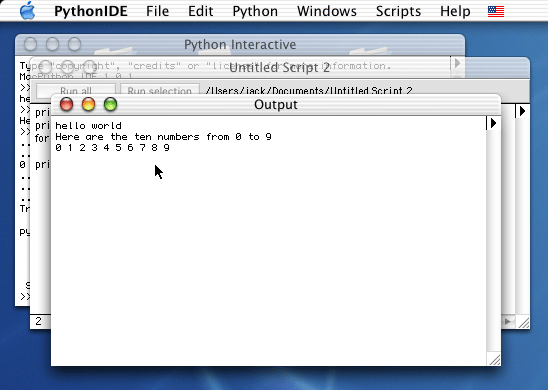Click the Python Interactive zoom button
This screenshot has height=390, width=548.
[x=74, y=44]
